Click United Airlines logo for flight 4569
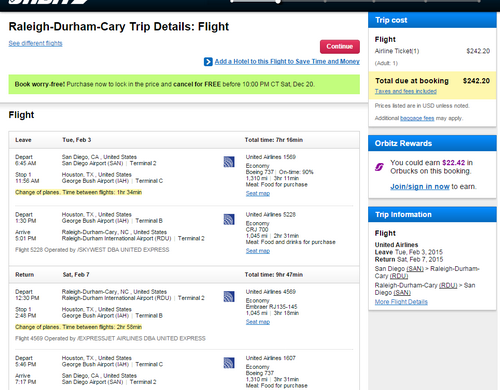This screenshot has width=500, height=390. (229, 296)
